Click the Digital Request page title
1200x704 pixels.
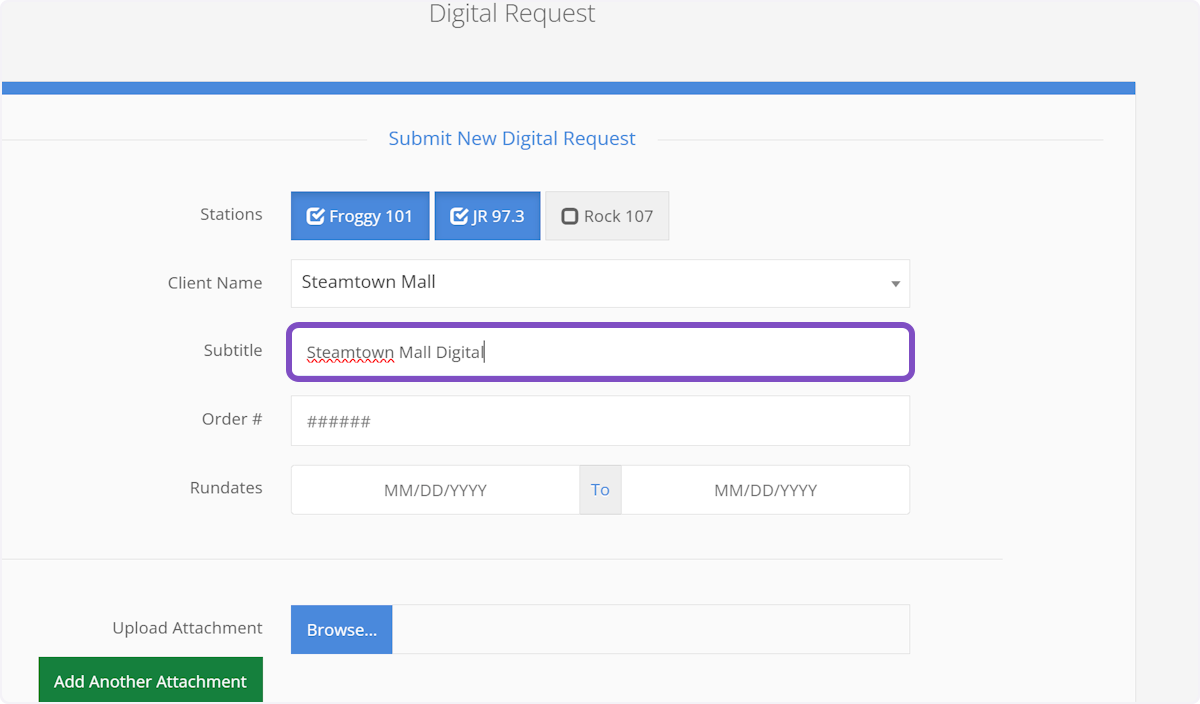click(512, 14)
